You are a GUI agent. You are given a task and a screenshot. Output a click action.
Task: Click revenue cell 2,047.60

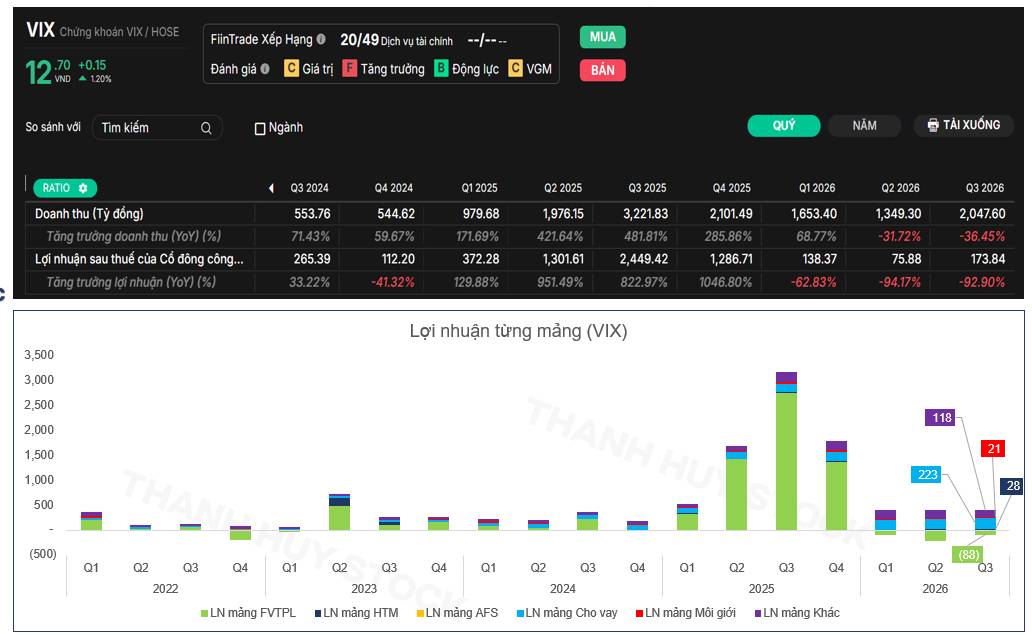coord(982,214)
